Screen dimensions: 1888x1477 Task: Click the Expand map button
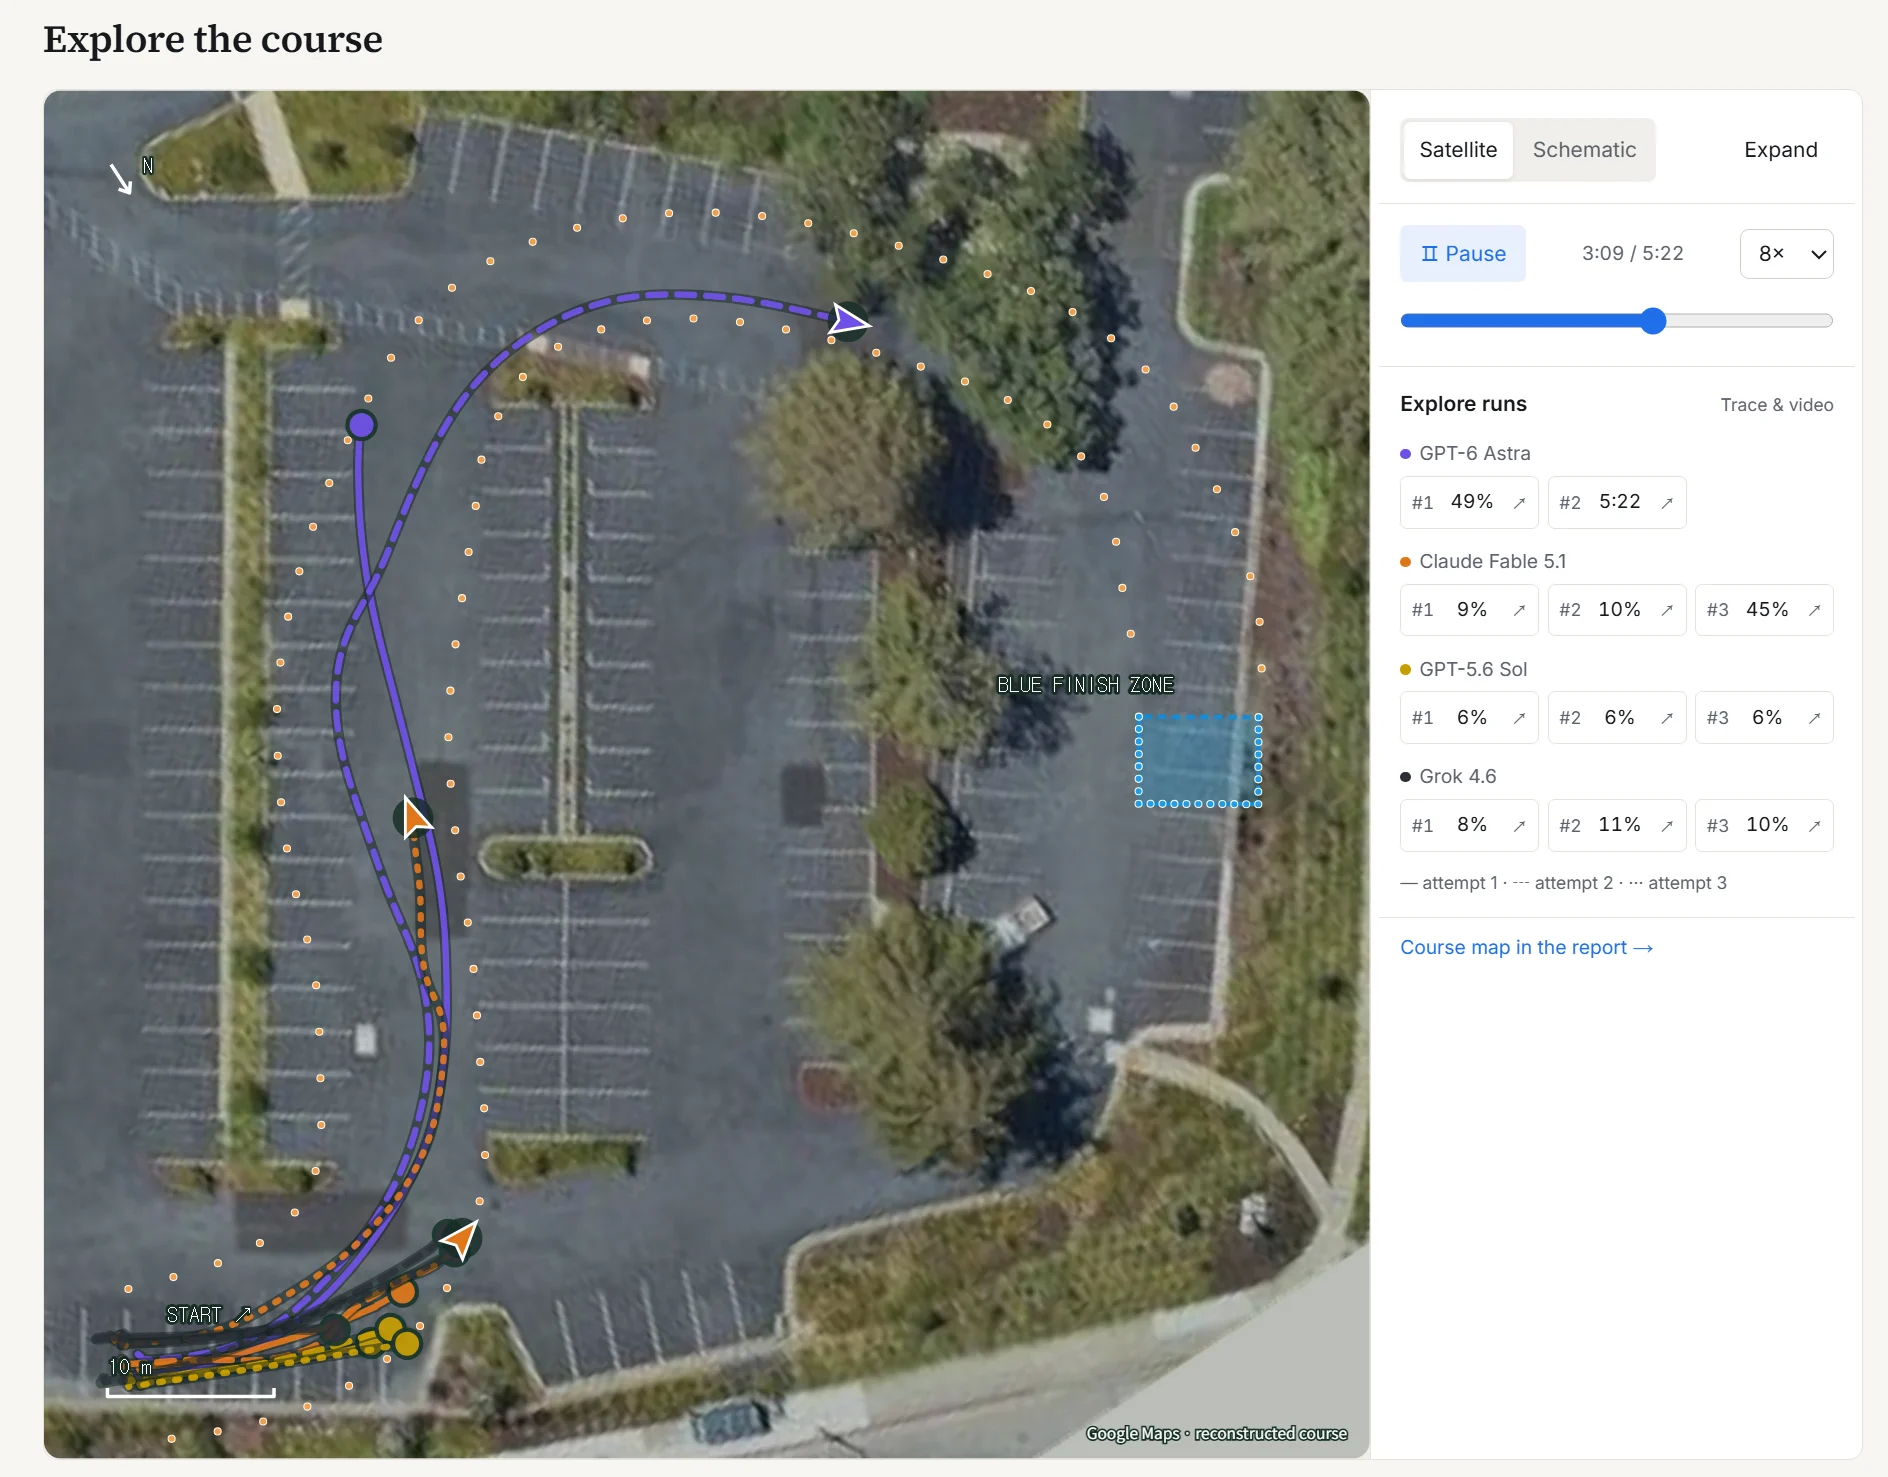coord(1780,150)
